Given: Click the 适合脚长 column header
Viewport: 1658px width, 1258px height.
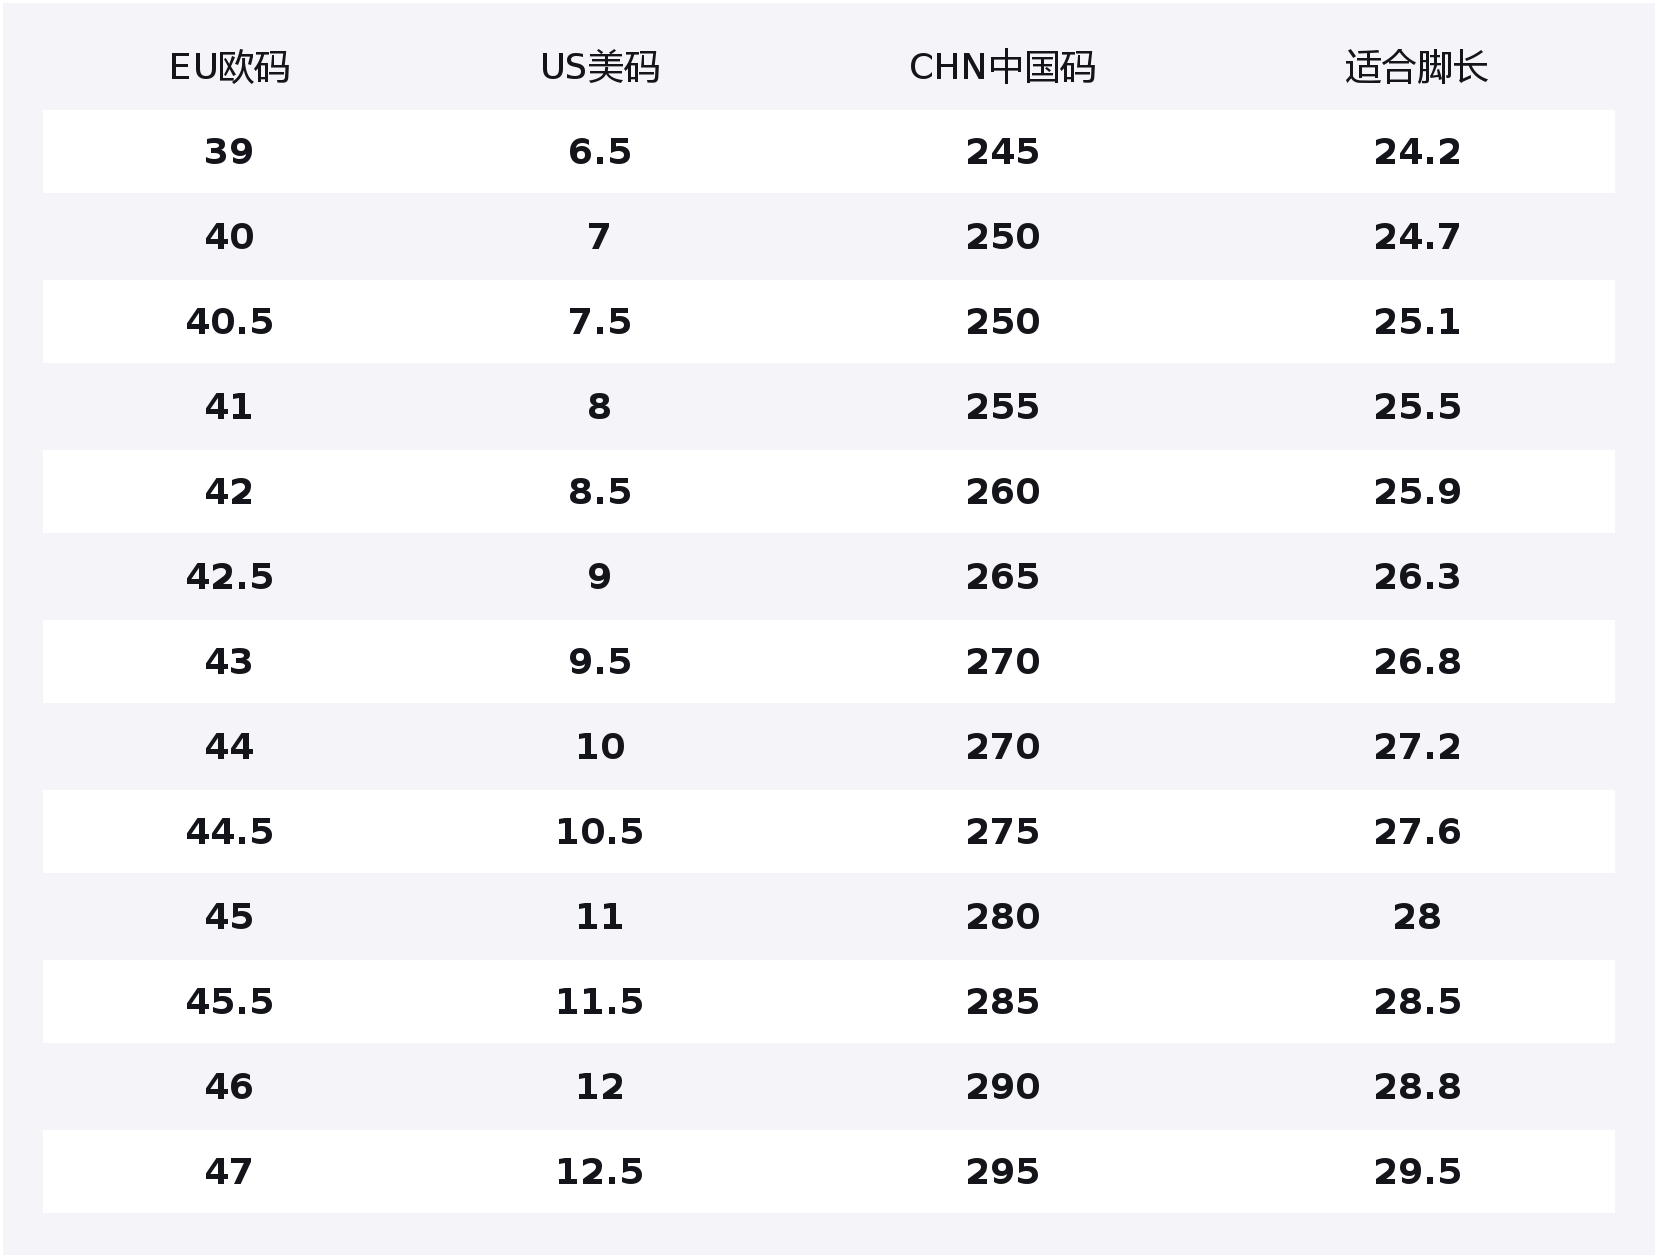Looking at the screenshot, I should [1416, 67].
